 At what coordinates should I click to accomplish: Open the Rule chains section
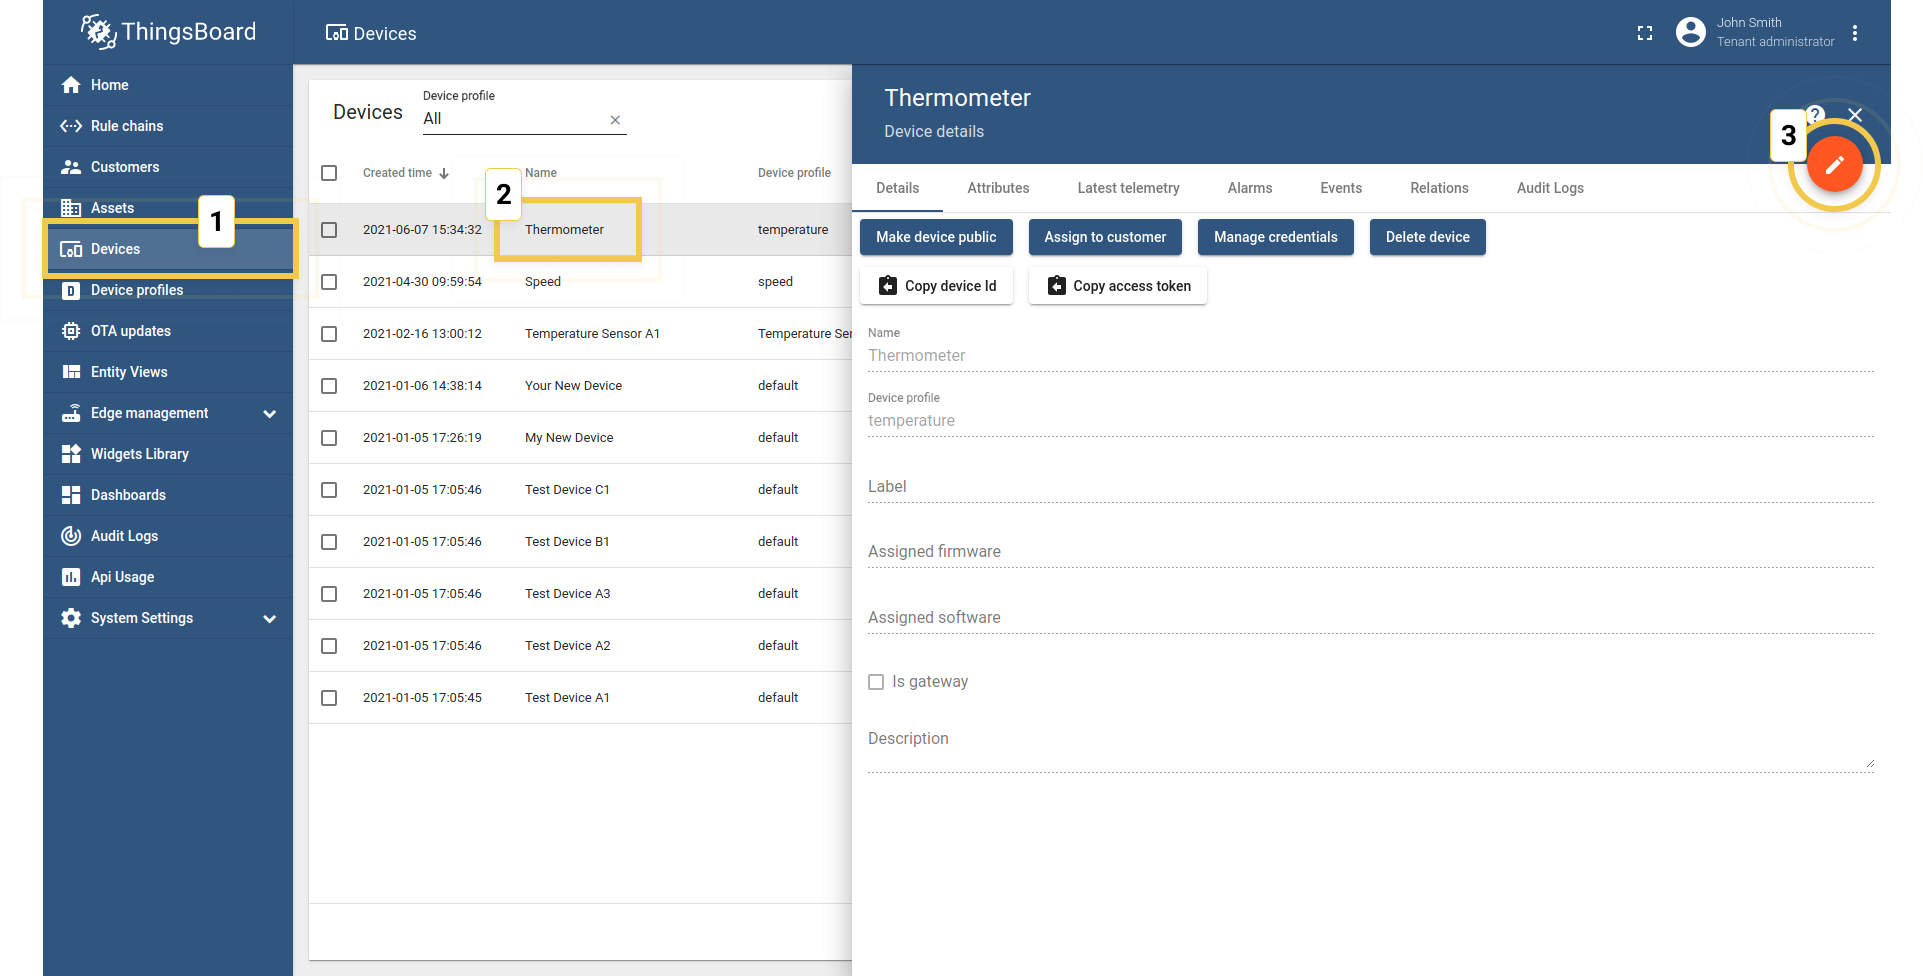coord(126,125)
